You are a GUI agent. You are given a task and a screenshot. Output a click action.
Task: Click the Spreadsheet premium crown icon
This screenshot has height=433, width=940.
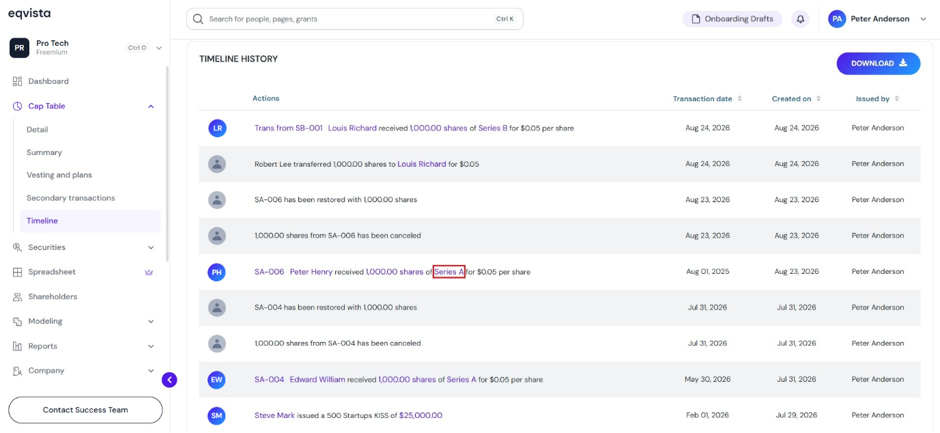pos(150,272)
